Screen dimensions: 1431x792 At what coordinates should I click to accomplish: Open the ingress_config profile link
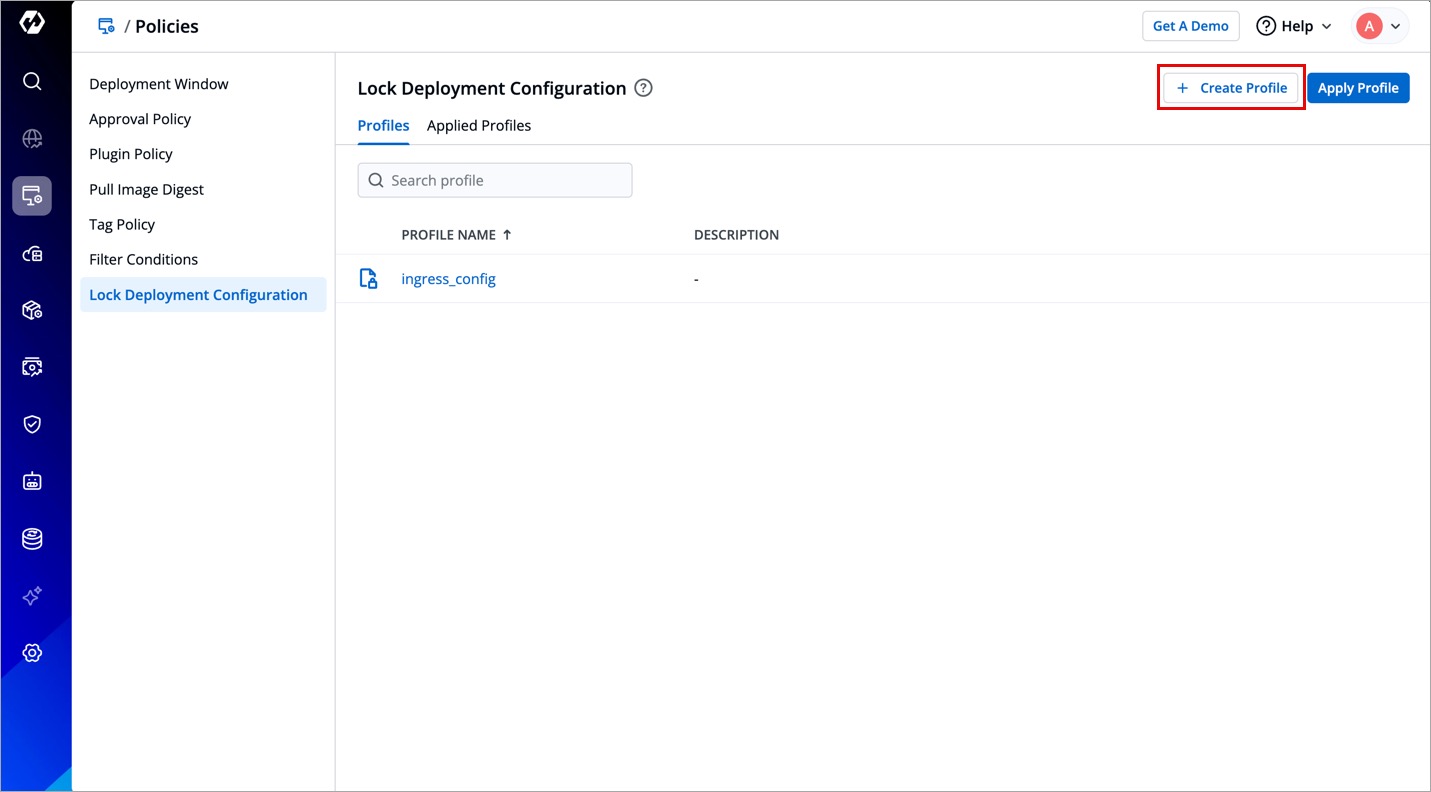(x=448, y=279)
